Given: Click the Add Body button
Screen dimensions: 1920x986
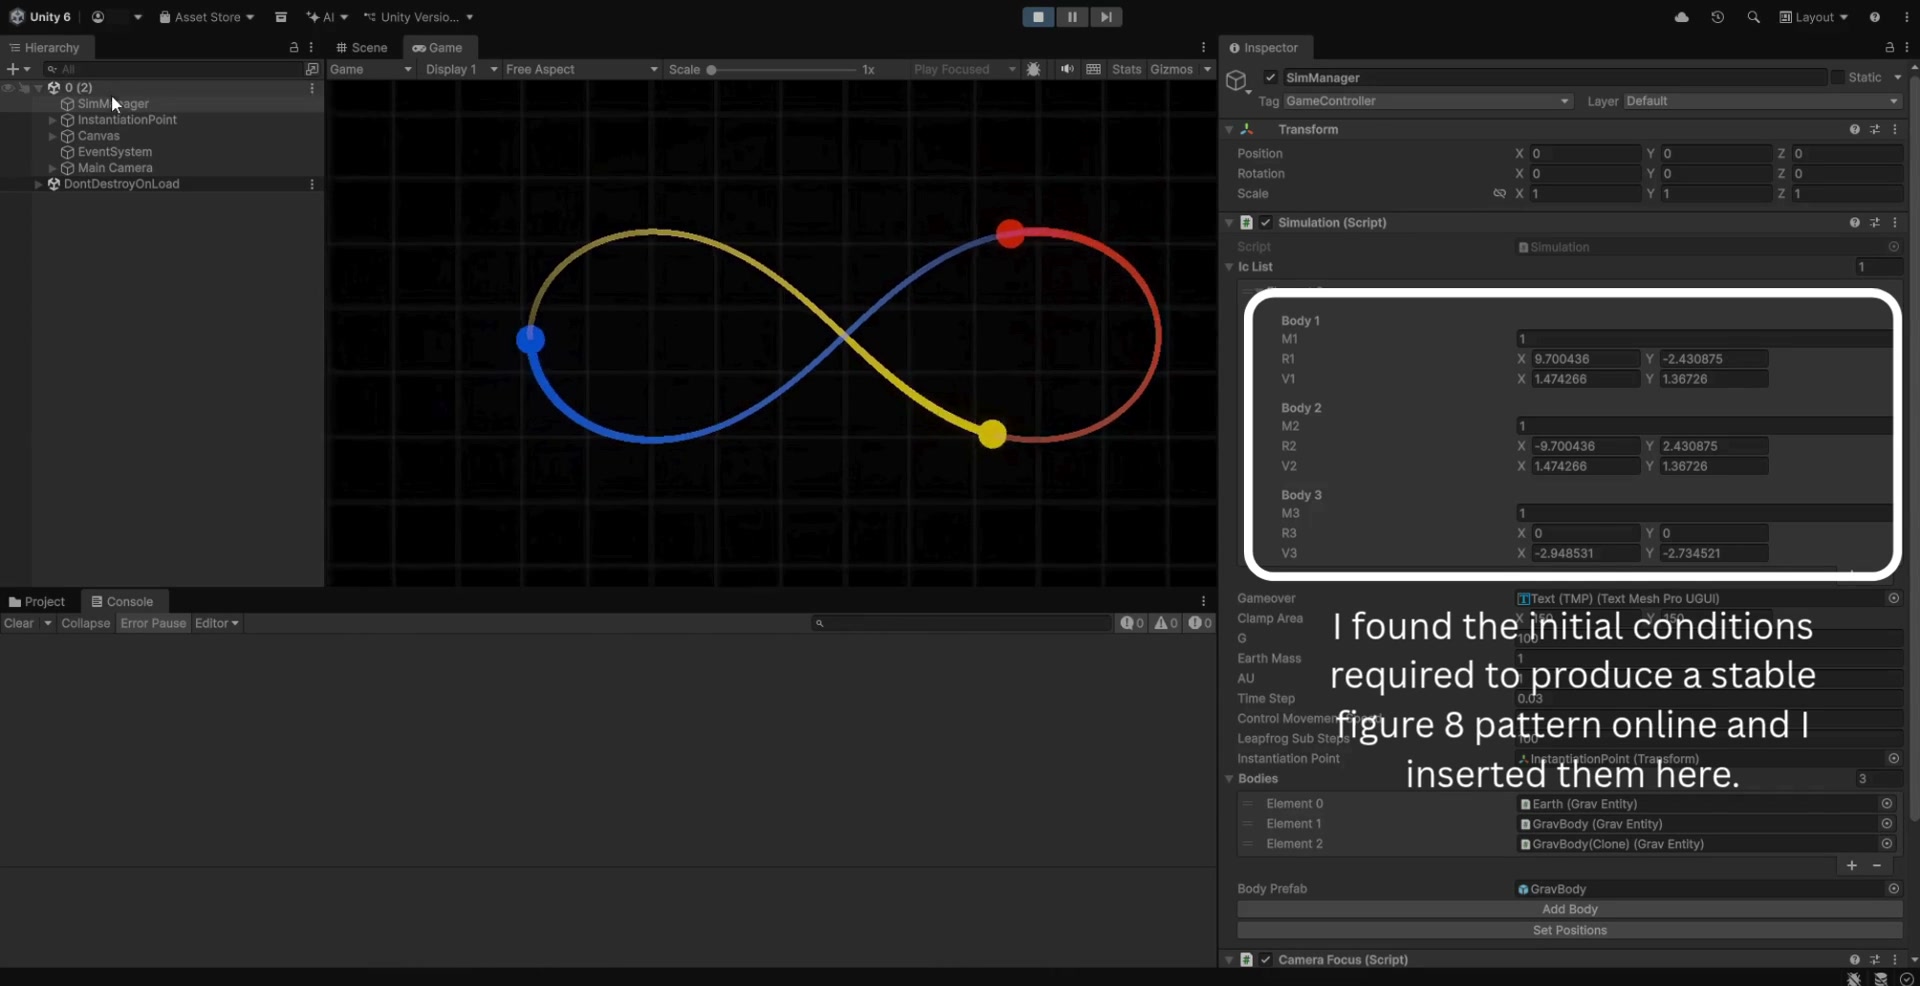Looking at the screenshot, I should (1570, 910).
